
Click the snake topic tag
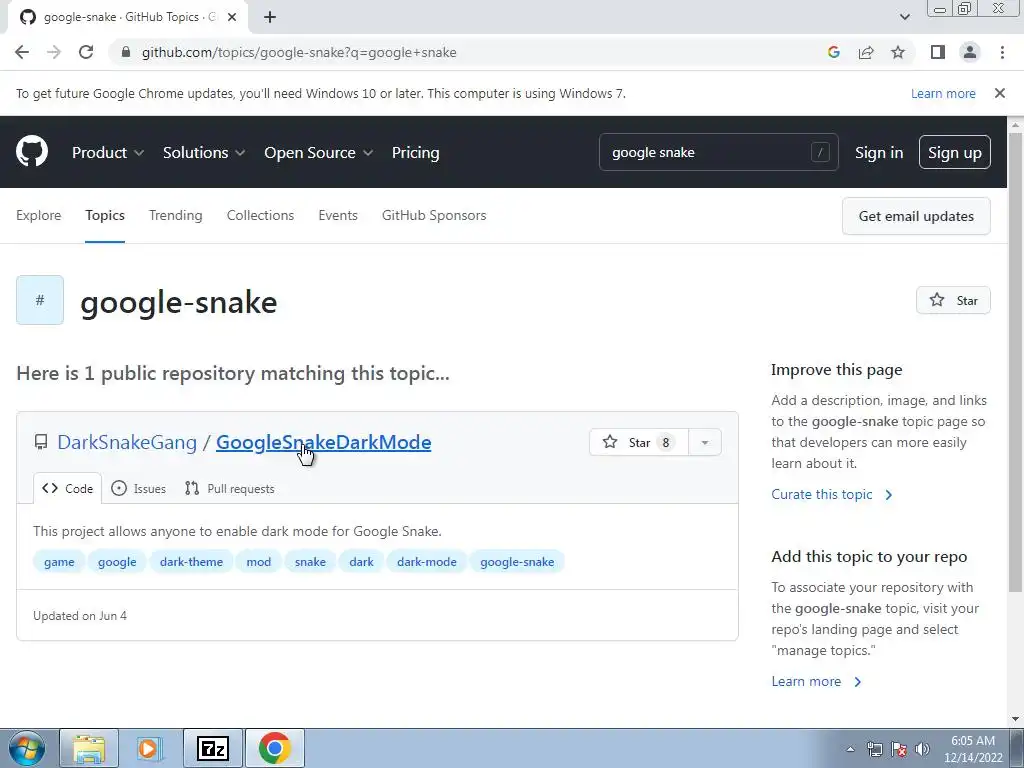coord(310,562)
